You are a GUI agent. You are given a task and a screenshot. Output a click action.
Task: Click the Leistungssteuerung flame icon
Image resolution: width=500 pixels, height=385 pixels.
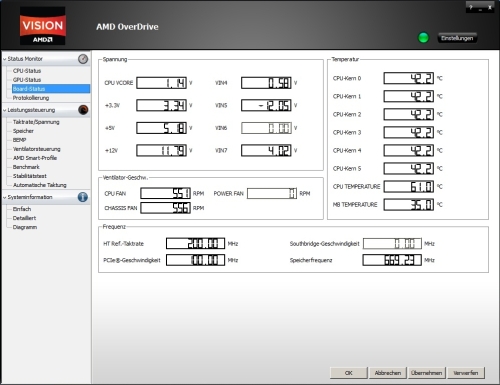[x=83, y=110]
